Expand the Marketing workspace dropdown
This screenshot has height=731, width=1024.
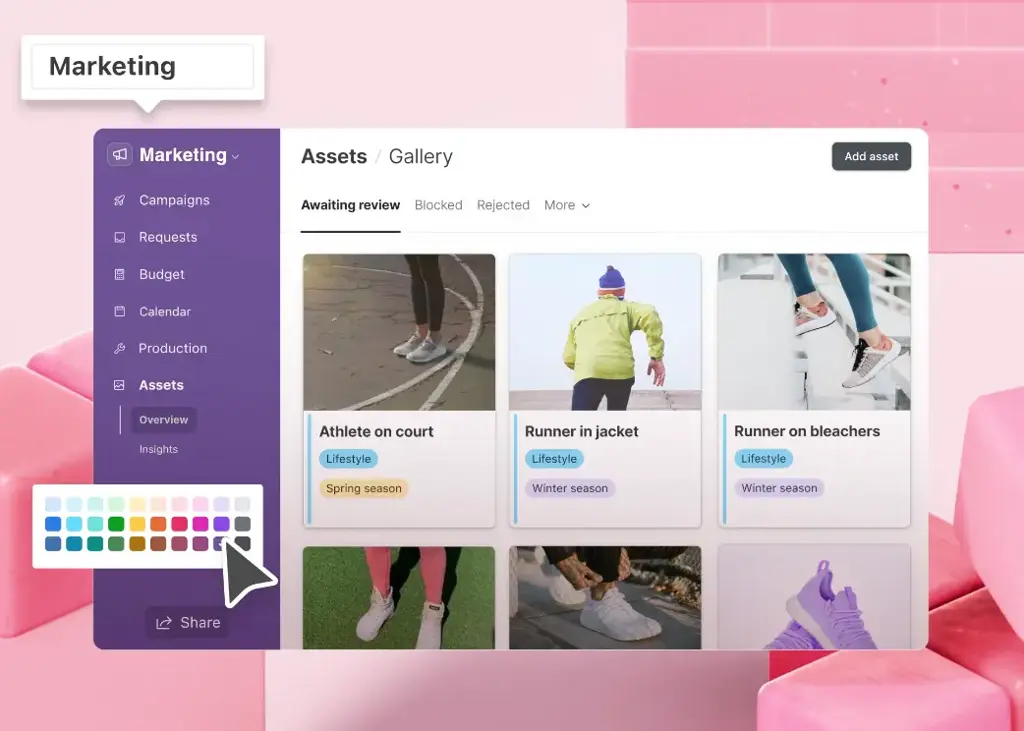[234, 156]
